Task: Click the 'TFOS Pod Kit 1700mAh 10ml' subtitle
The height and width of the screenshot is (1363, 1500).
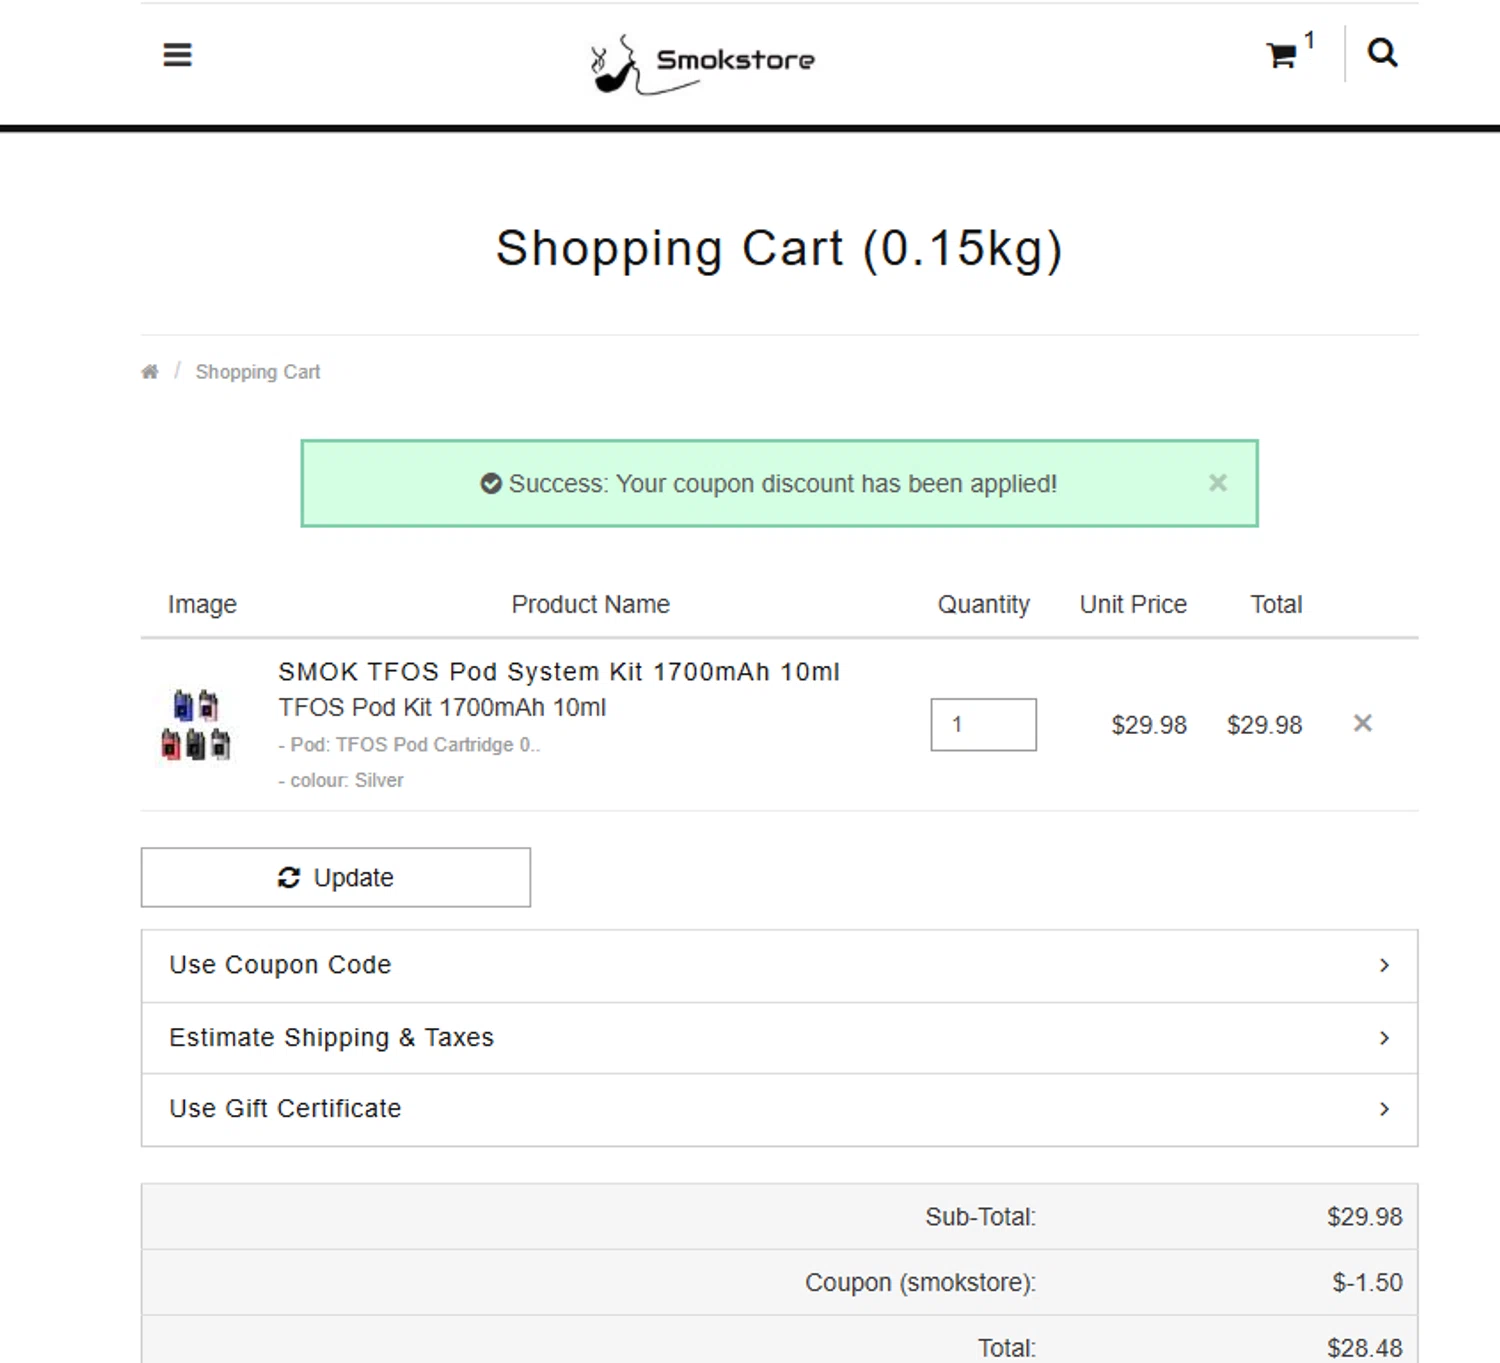Action: point(442,708)
